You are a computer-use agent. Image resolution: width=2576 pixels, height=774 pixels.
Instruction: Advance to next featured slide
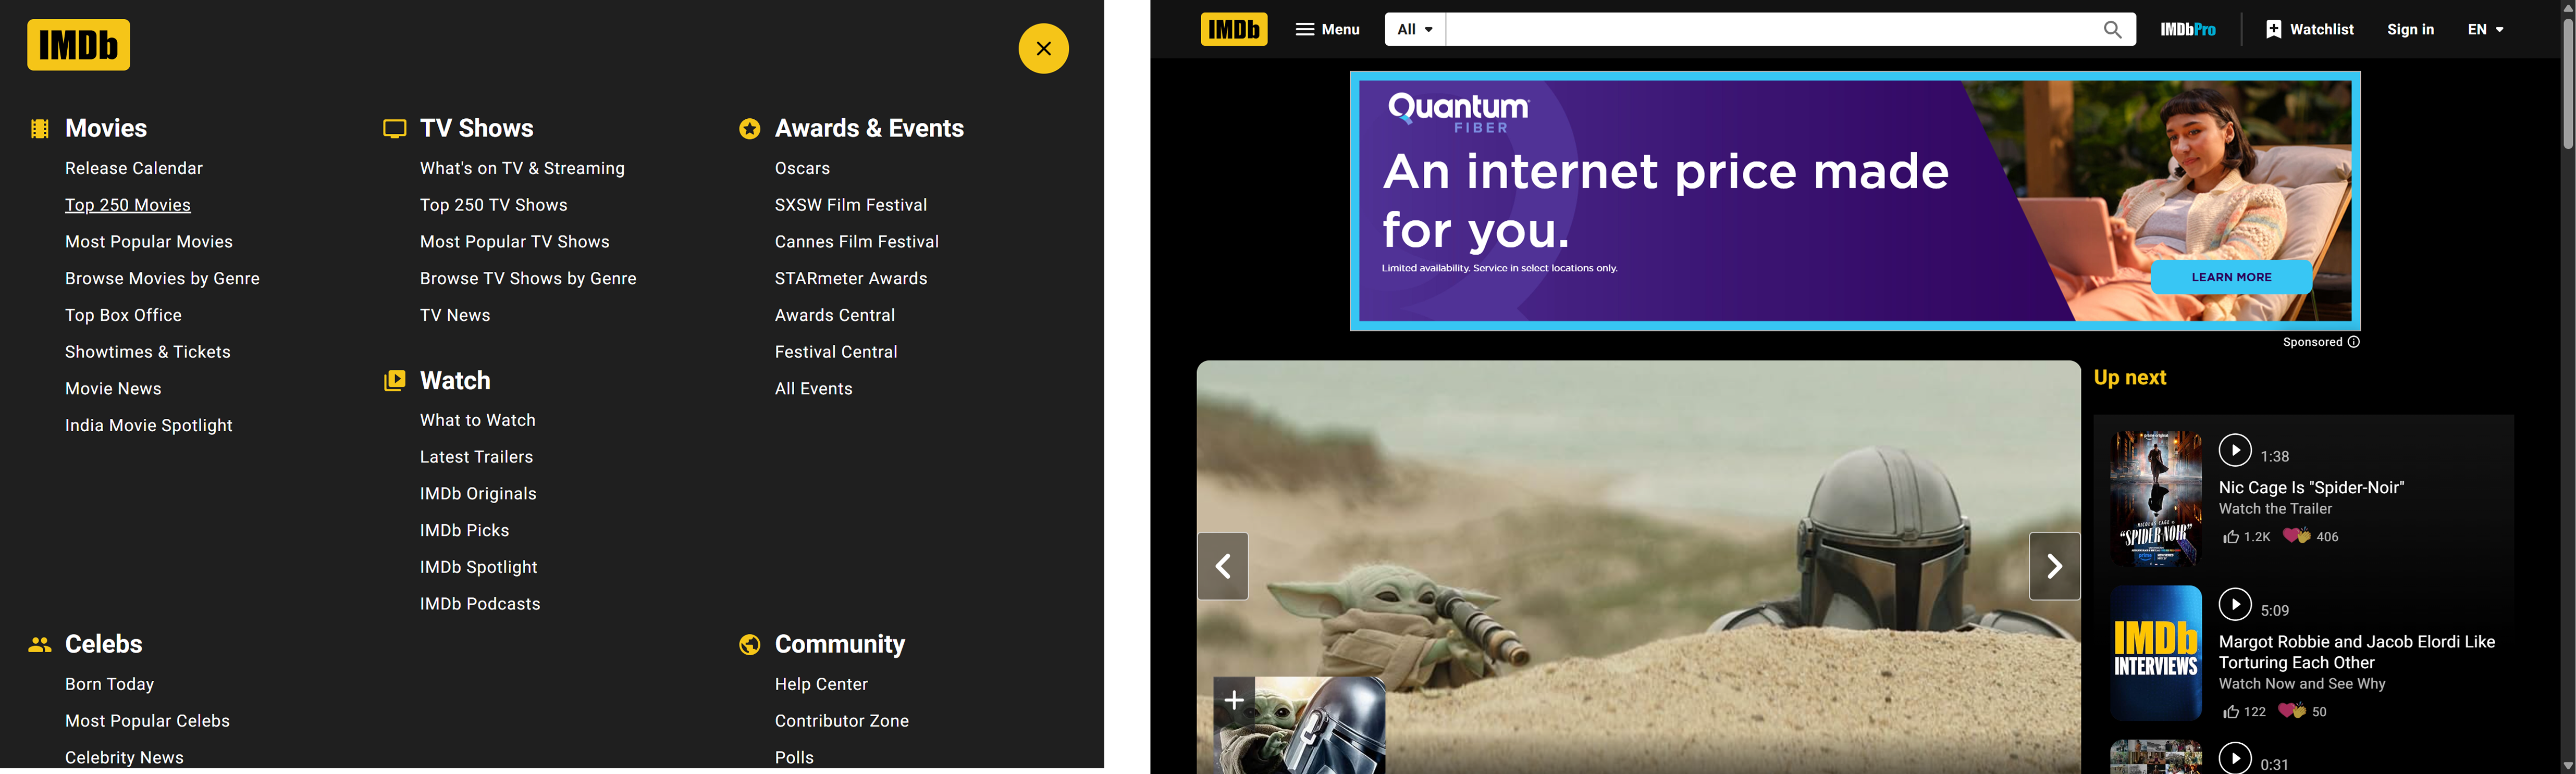2054,566
